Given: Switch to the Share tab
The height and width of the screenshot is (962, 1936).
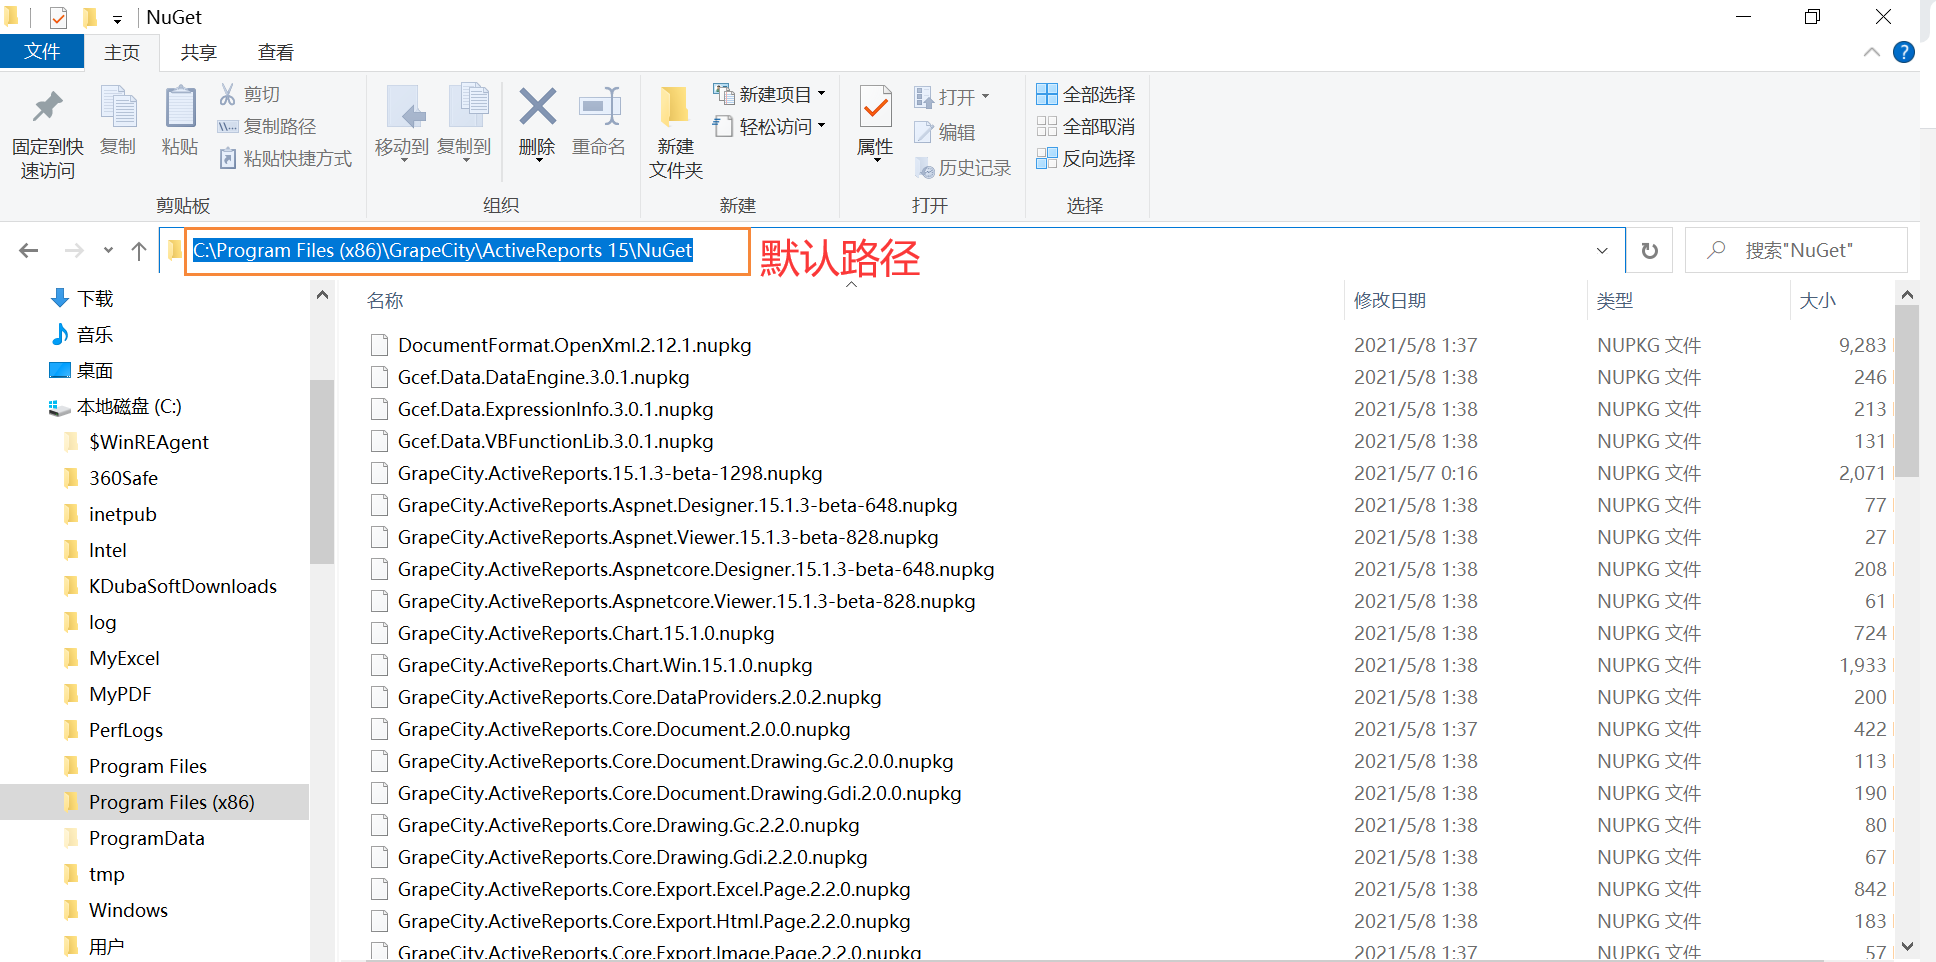Looking at the screenshot, I should coord(198,52).
